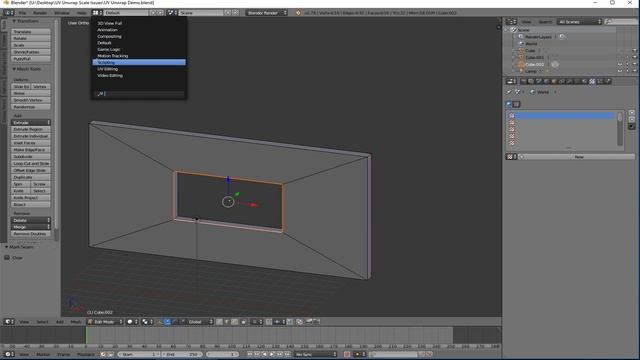The width and height of the screenshot is (640, 360).
Task: Click the New texture button
Action: 579,157
